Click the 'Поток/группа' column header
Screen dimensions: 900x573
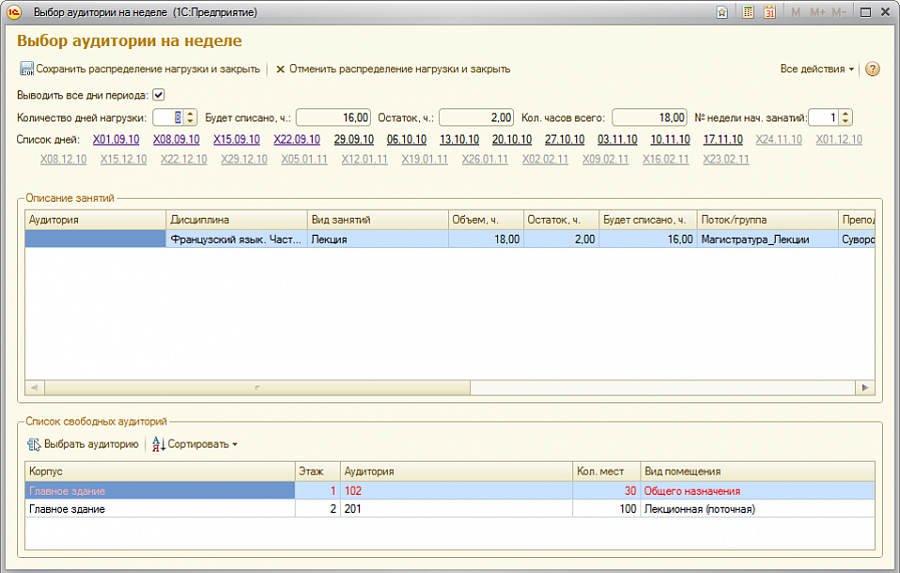pyautogui.click(x=767, y=220)
